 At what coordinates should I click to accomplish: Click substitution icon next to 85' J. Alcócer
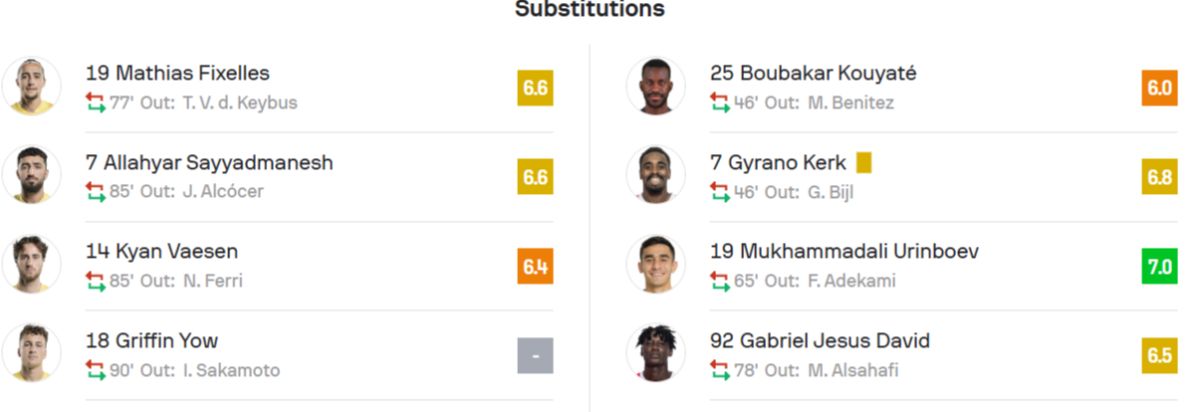(x=95, y=191)
